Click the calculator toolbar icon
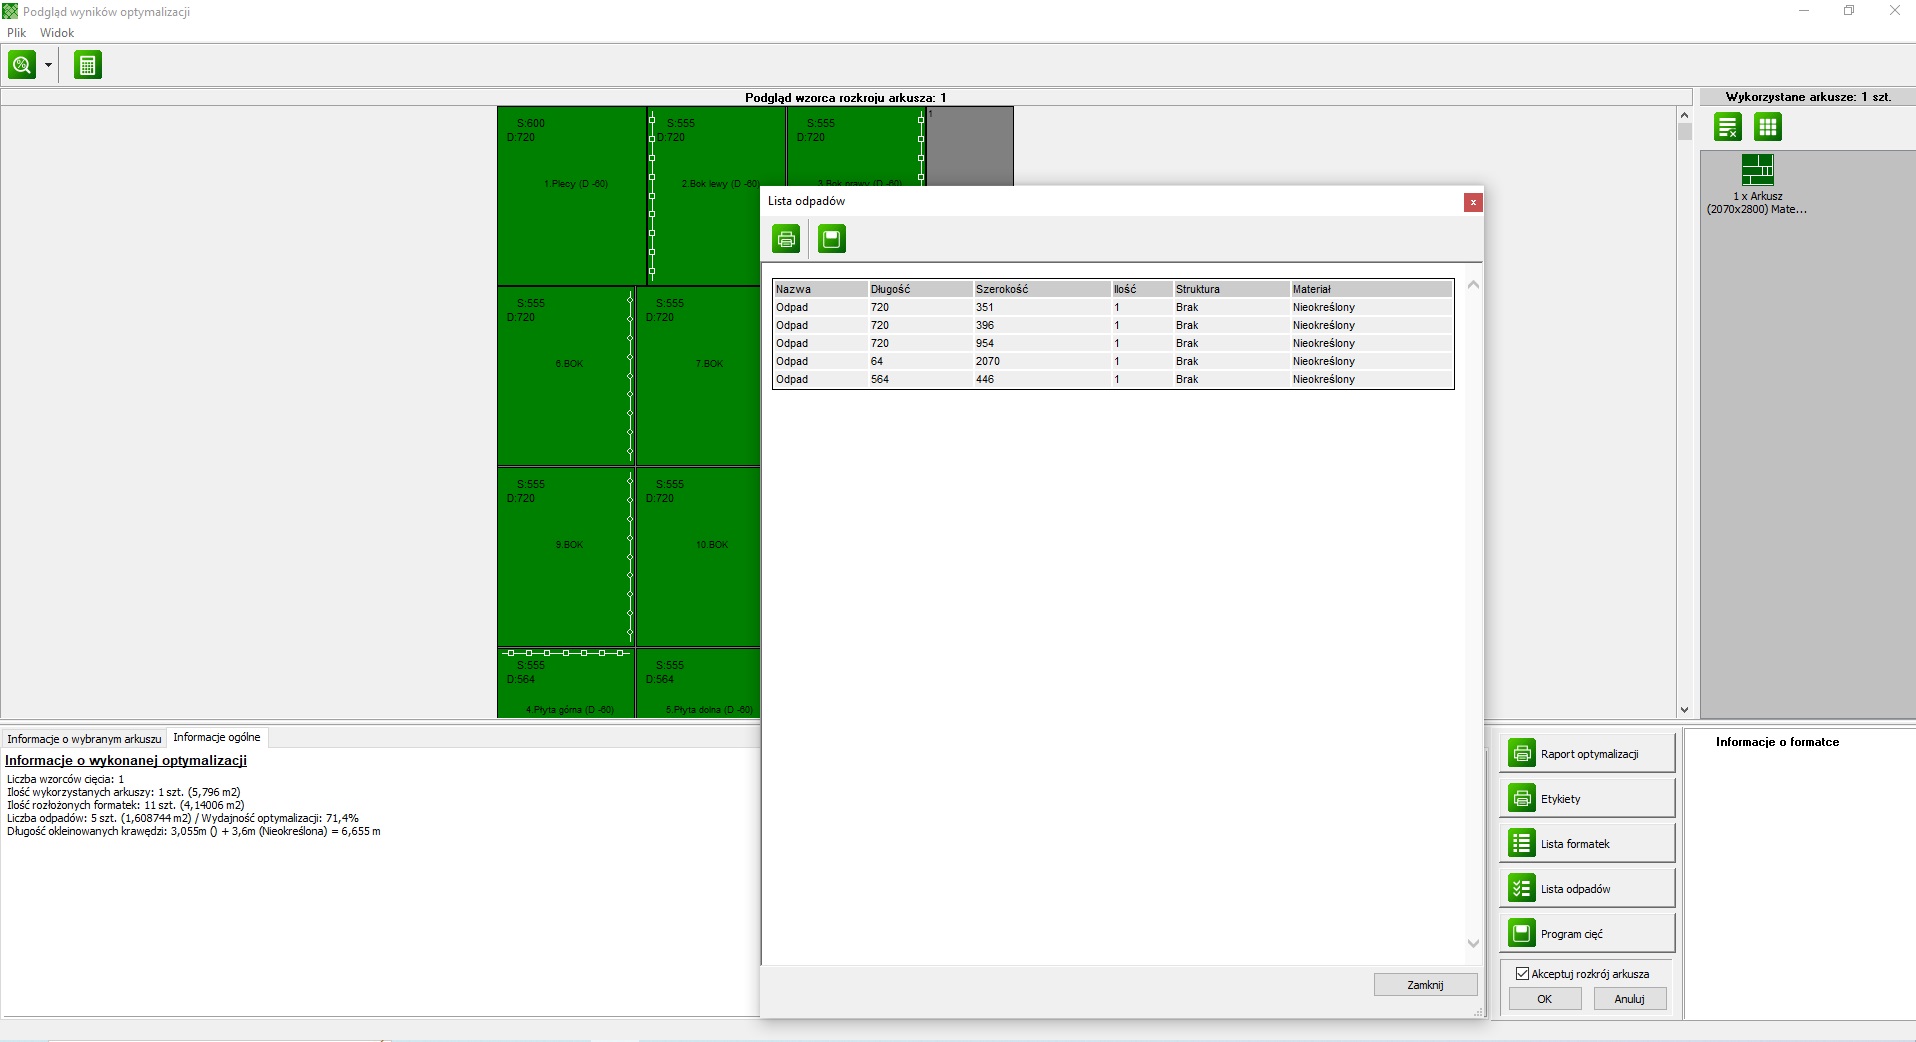The width and height of the screenshot is (1916, 1042). [88, 65]
